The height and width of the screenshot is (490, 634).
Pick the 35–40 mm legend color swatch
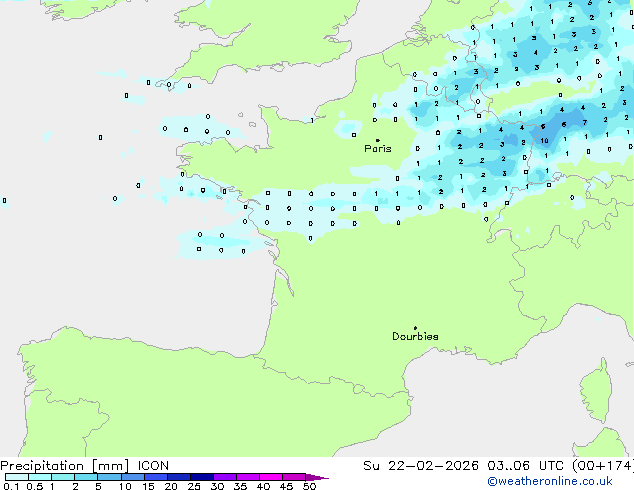[247, 477]
